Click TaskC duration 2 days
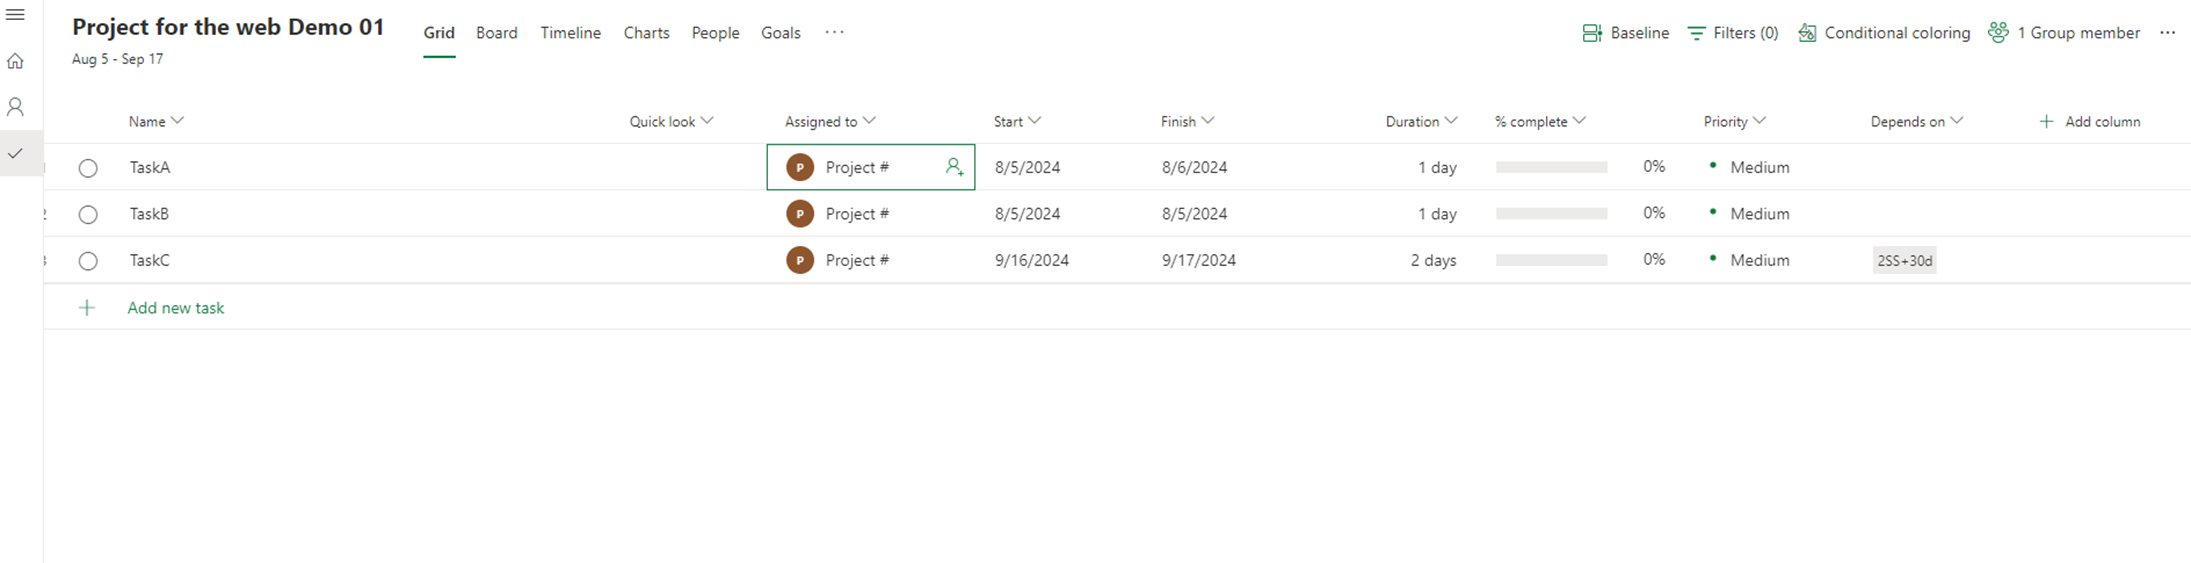Viewport: 2191px width, 563px height. (1433, 260)
